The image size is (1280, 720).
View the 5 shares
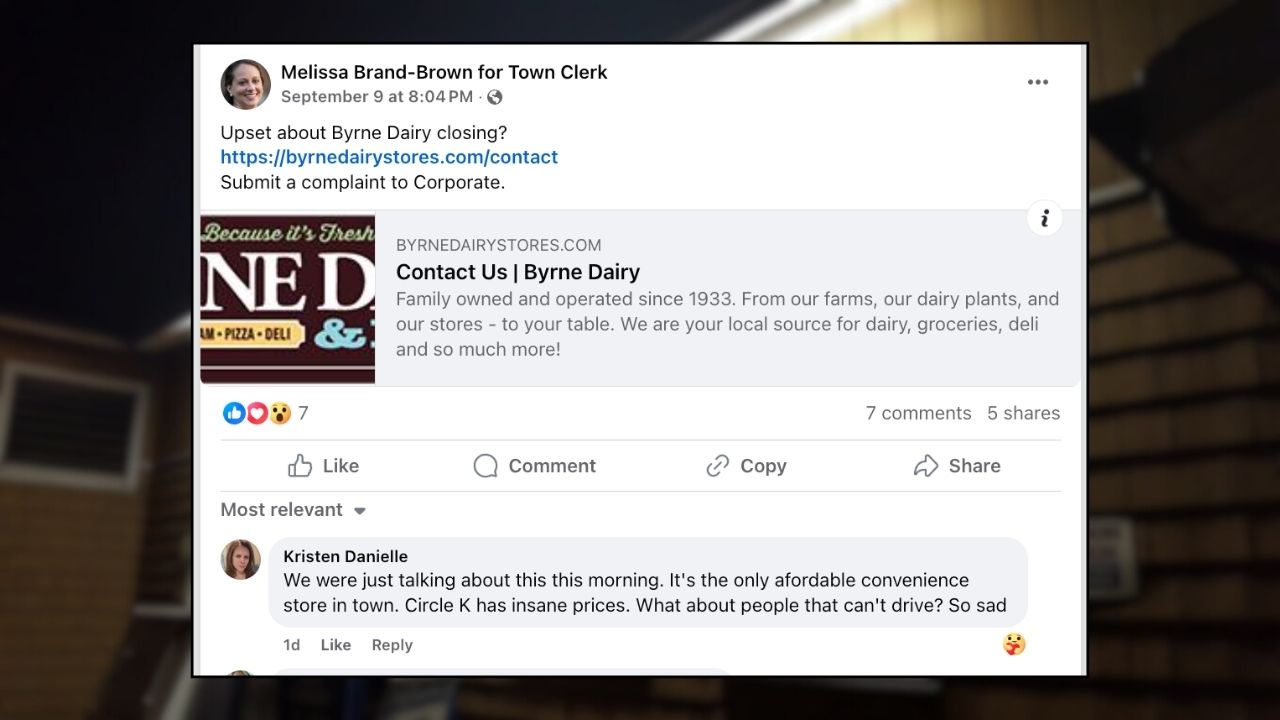pyautogui.click(x=1023, y=413)
